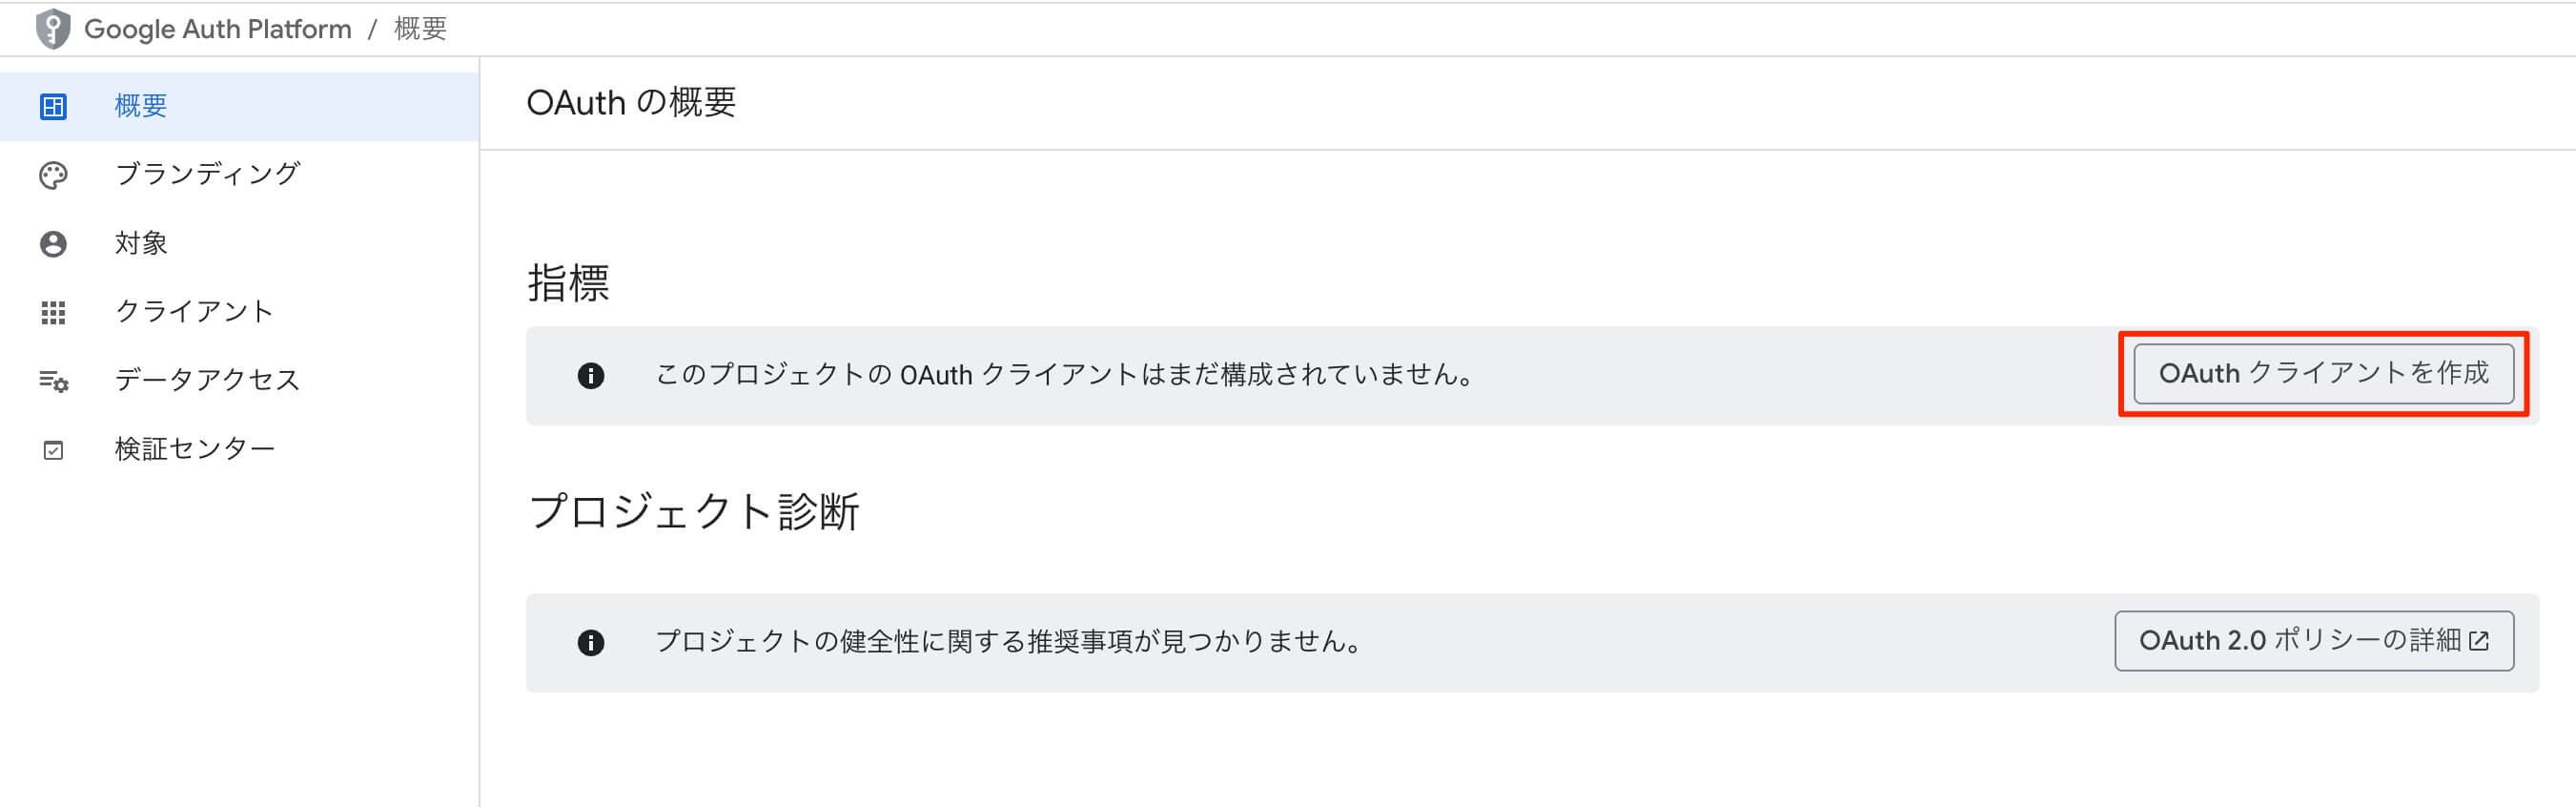
Task: Open 検証センター from the sidebar
Action: [195, 449]
